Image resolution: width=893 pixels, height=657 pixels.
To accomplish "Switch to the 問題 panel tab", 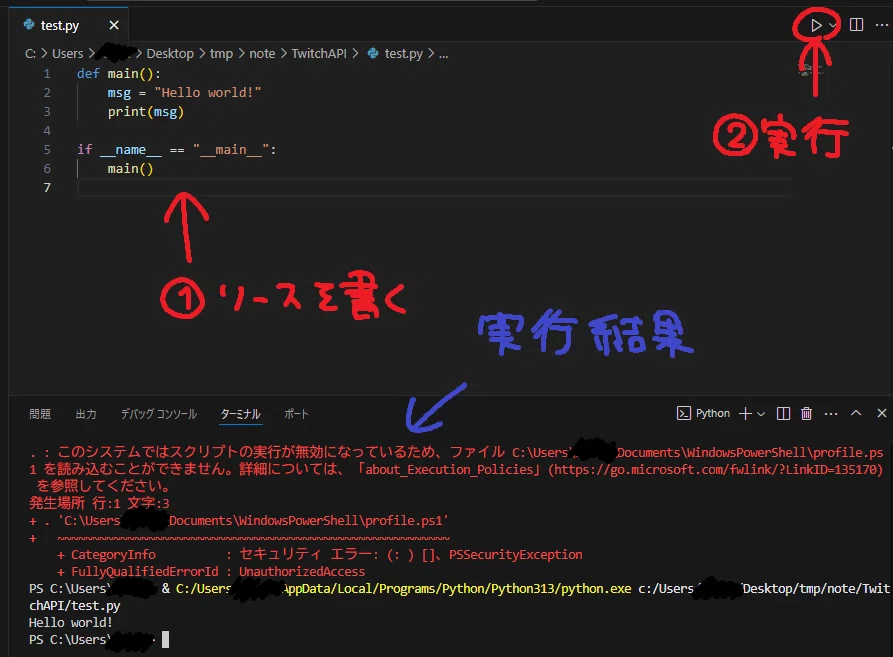I will [40, 414].
